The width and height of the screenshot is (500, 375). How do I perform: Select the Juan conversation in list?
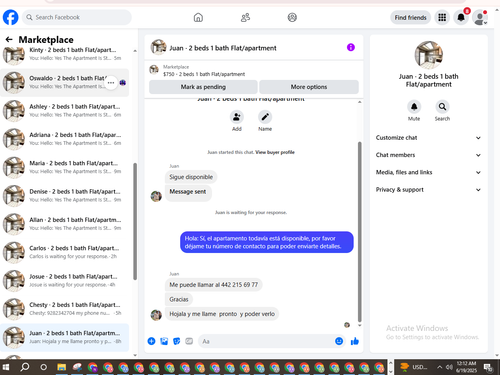pyautogui.click(x=64, y=337)
